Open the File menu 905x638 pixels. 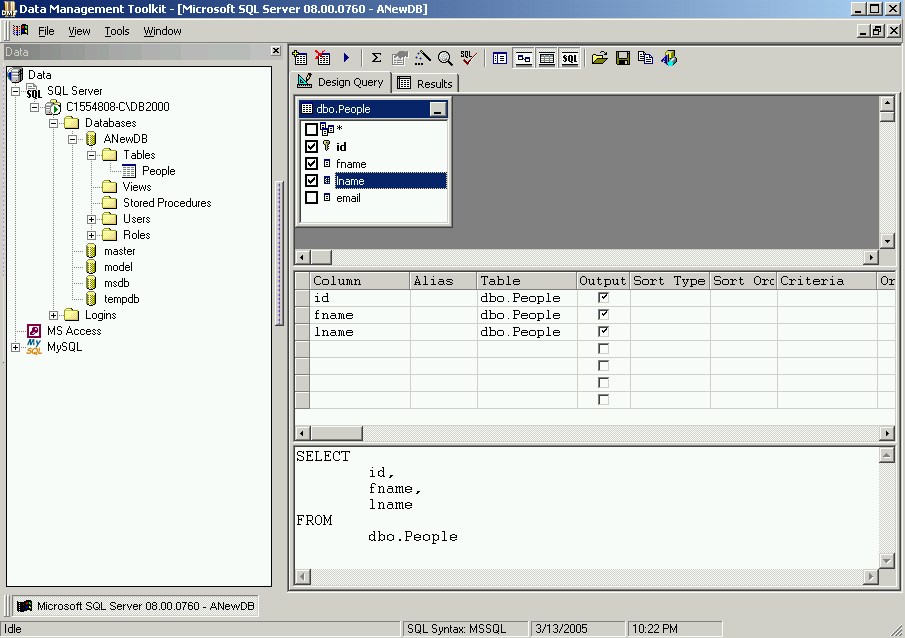(x=46, y=31)
